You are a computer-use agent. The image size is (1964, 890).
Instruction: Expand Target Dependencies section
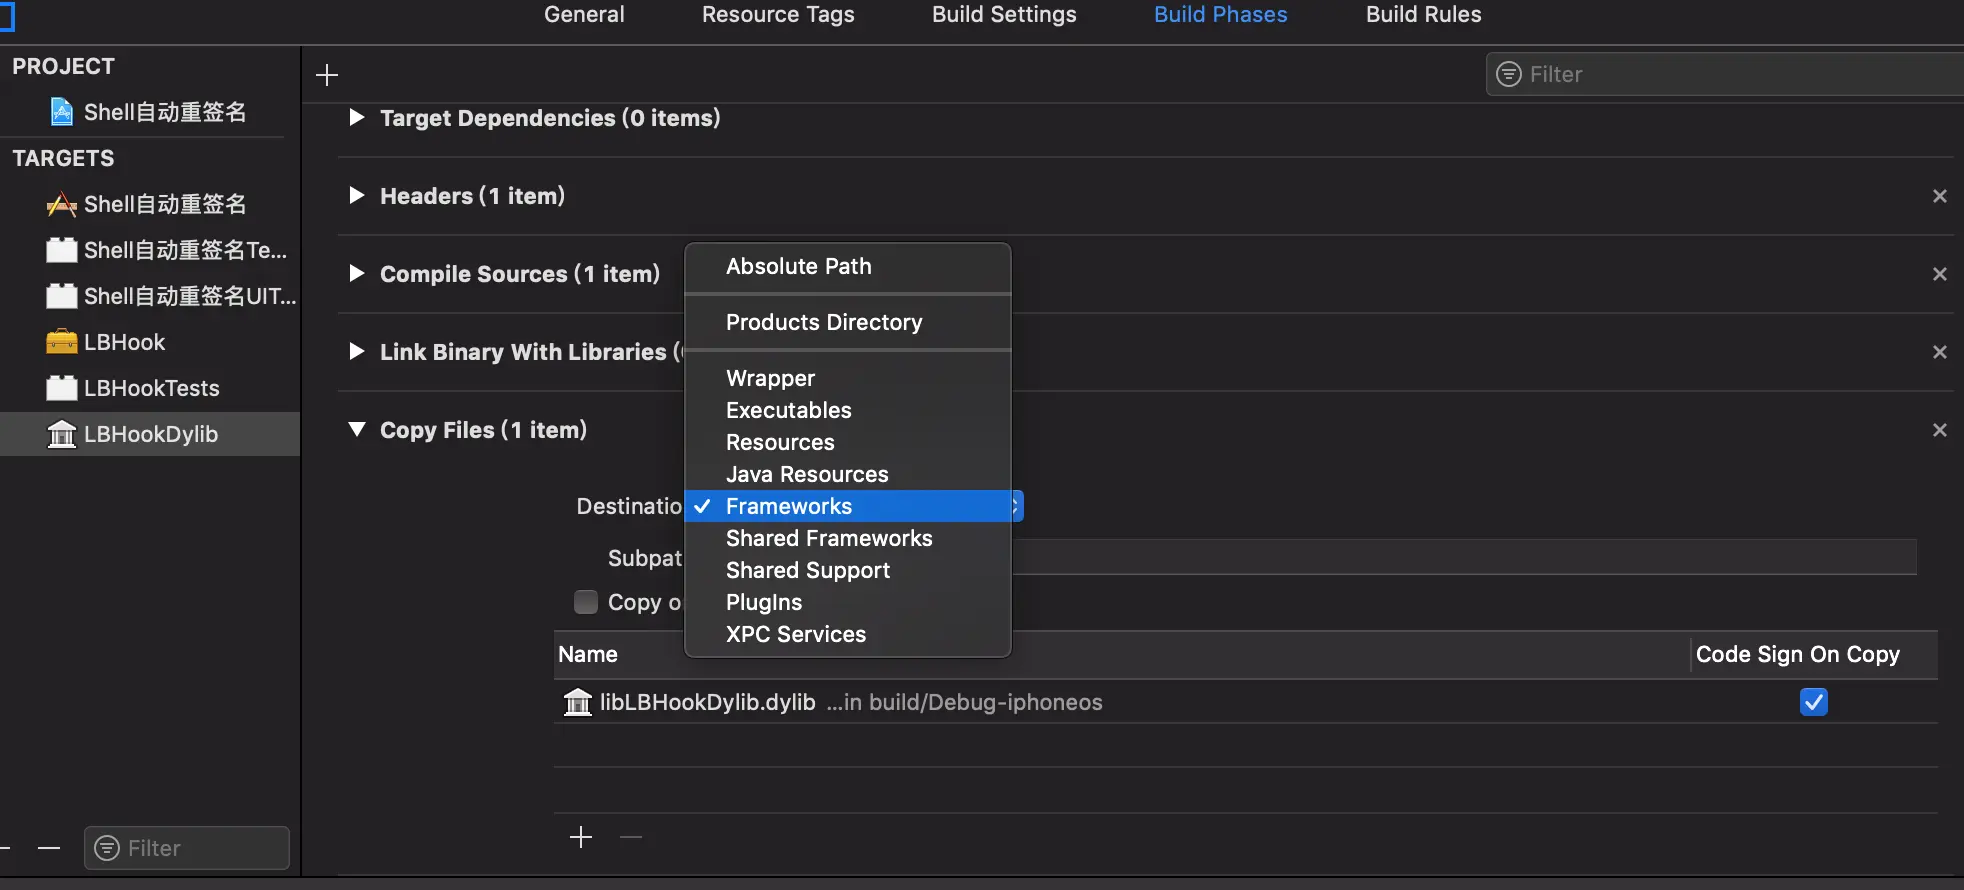(x=357, y=118)
